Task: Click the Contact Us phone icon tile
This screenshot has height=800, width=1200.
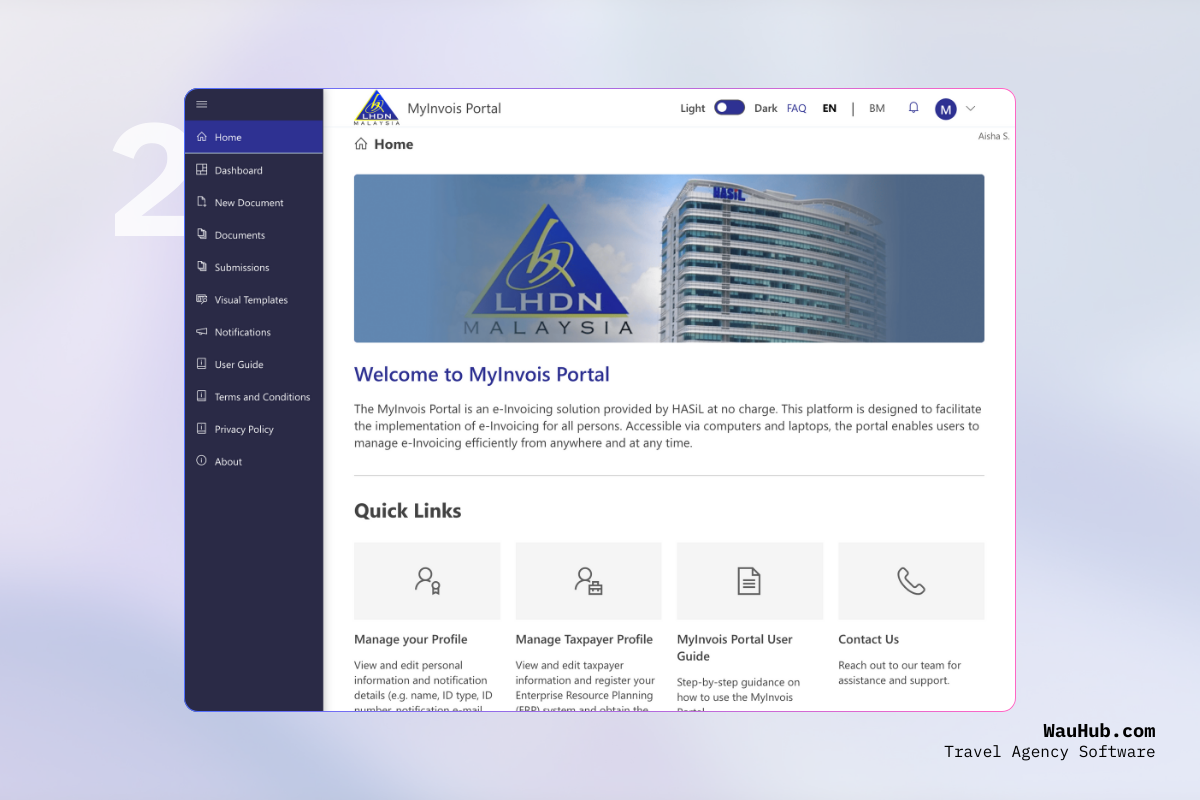Action: coord(911,581)
